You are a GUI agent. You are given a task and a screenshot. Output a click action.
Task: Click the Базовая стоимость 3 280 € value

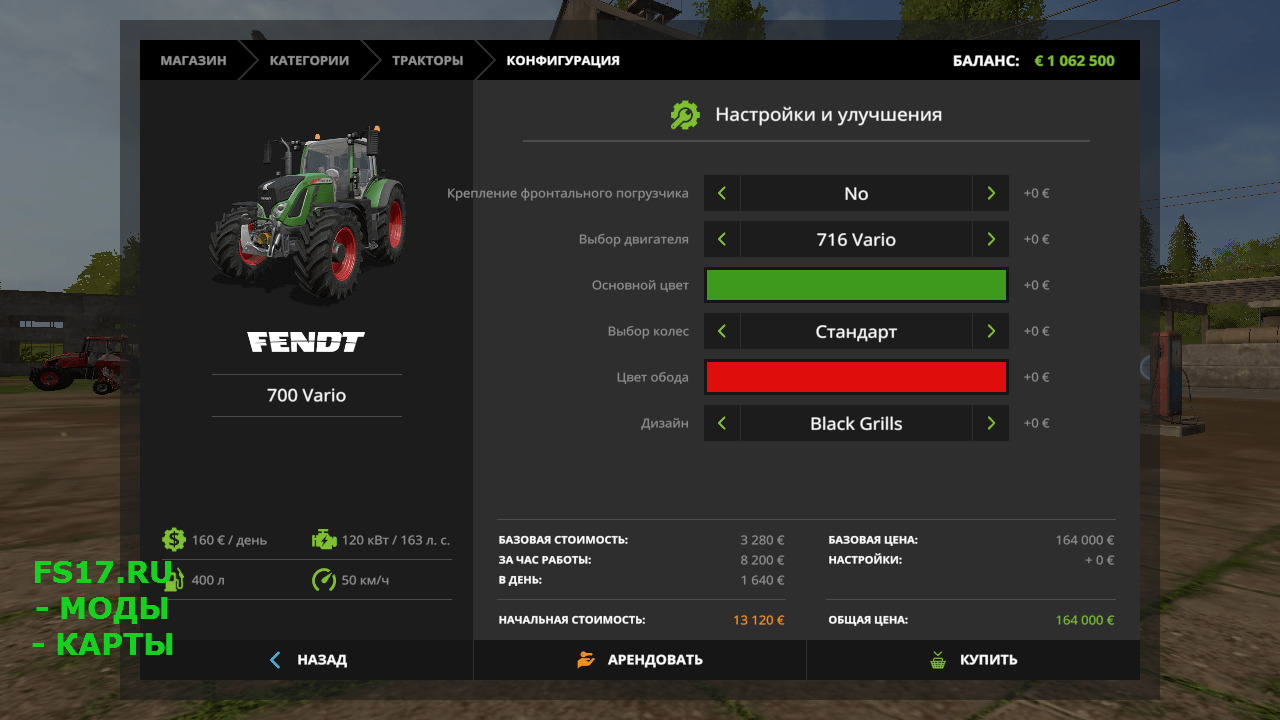tap(762, 540)
